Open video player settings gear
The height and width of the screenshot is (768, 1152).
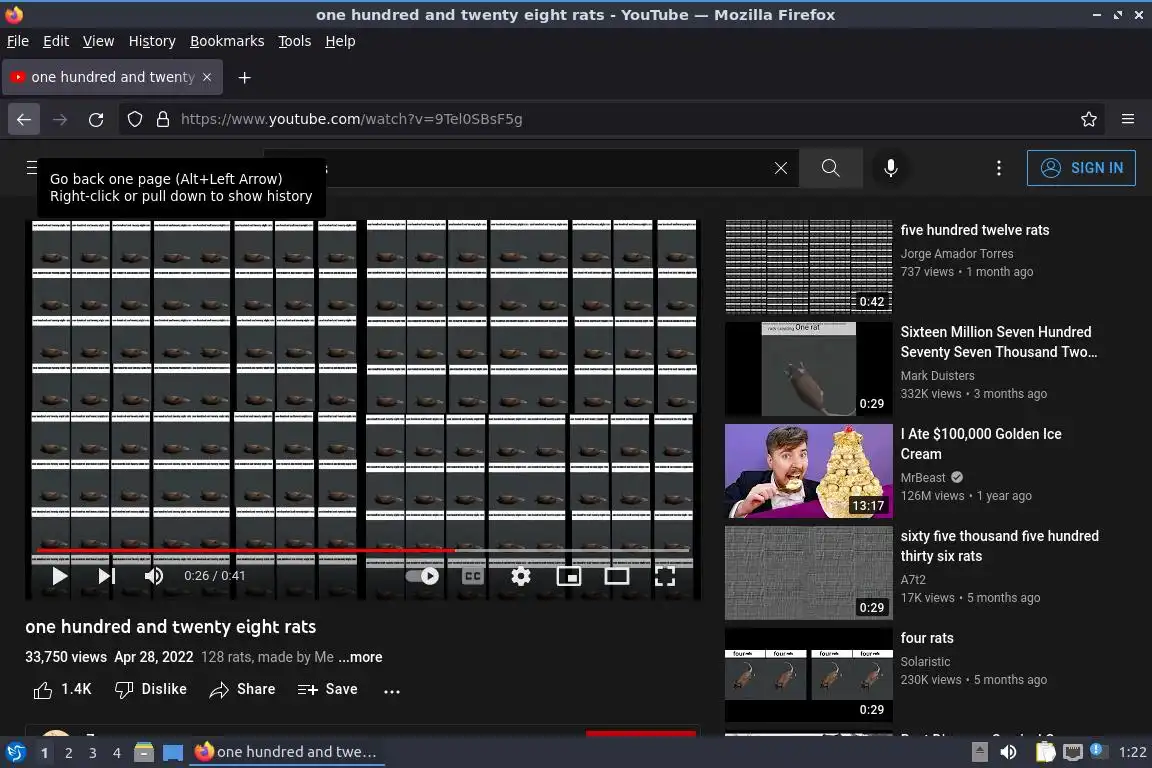(x=521, y=576)
